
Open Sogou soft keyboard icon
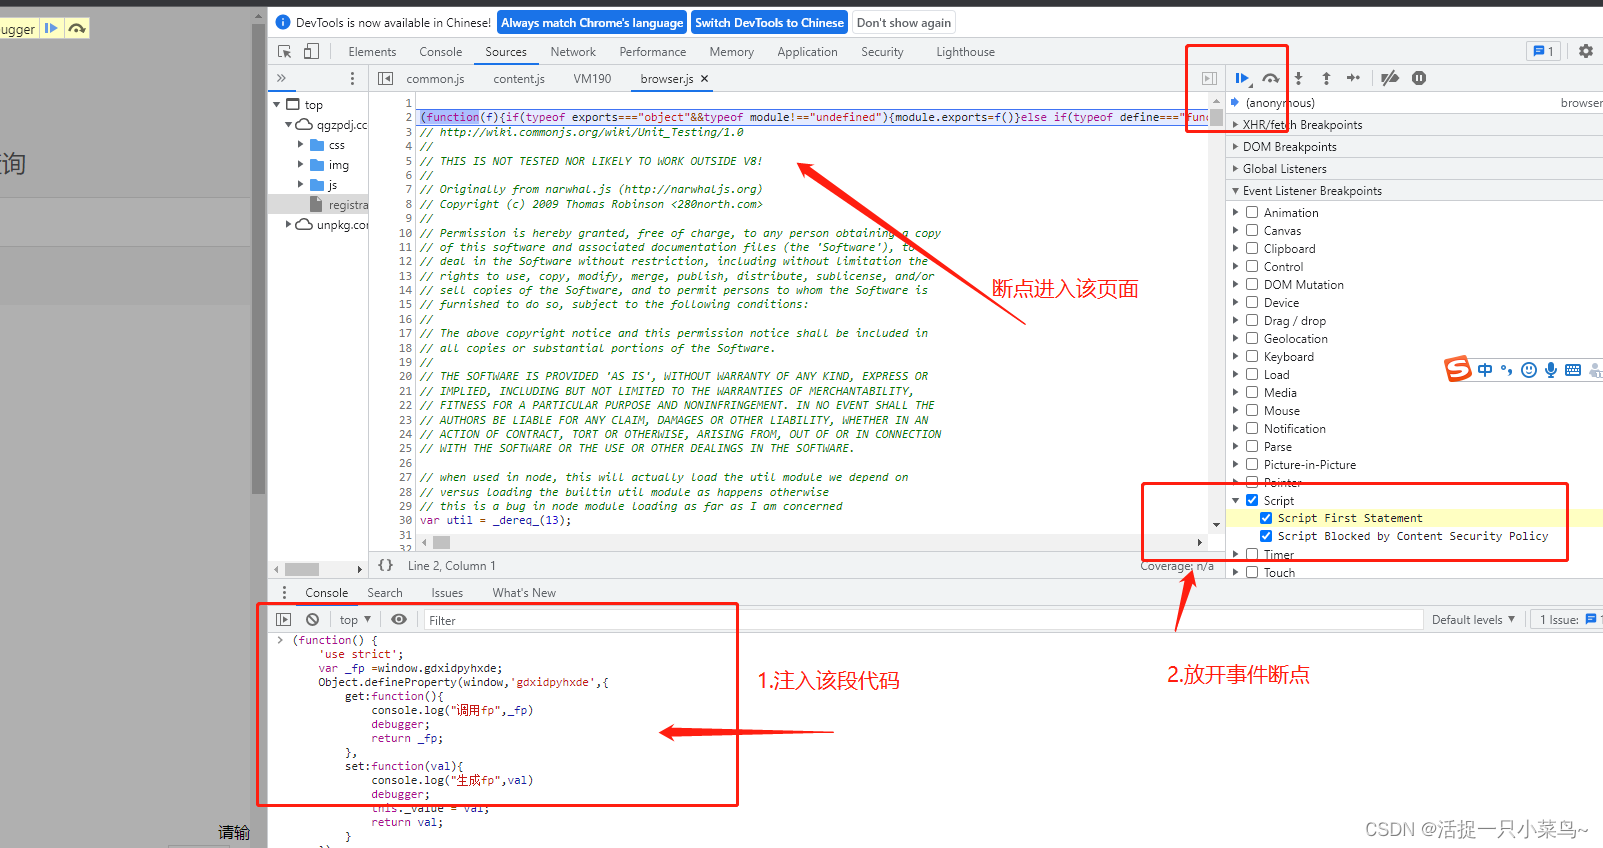pos(1573,370)
